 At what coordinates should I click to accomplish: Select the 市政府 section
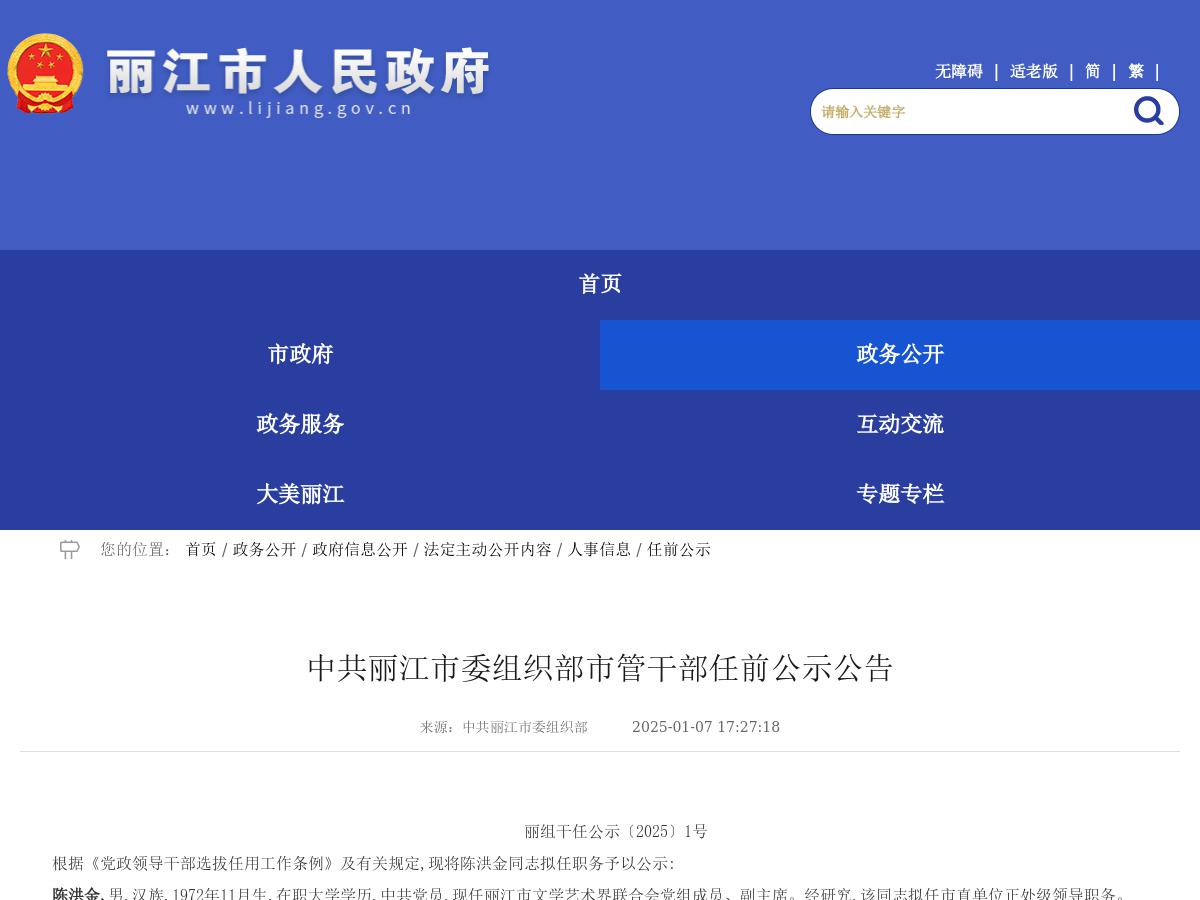(x=300, y=354)
